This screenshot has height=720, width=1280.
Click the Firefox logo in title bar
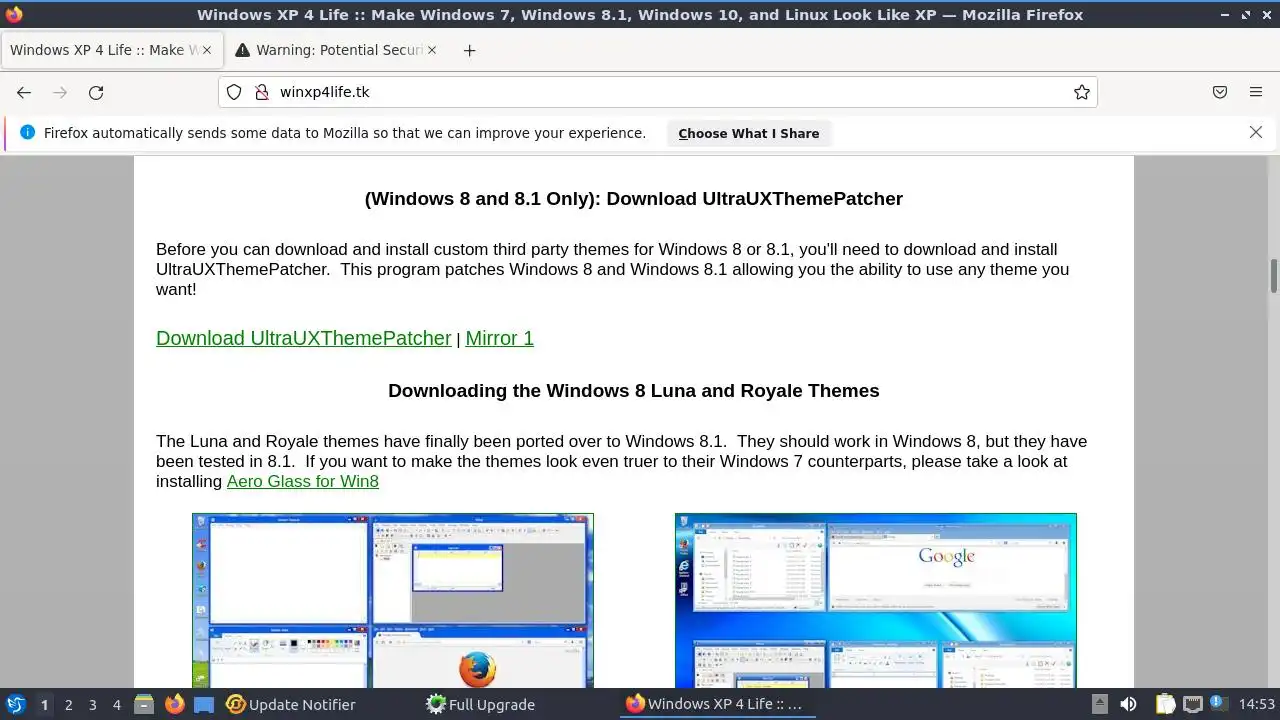(x=14, y=14)
